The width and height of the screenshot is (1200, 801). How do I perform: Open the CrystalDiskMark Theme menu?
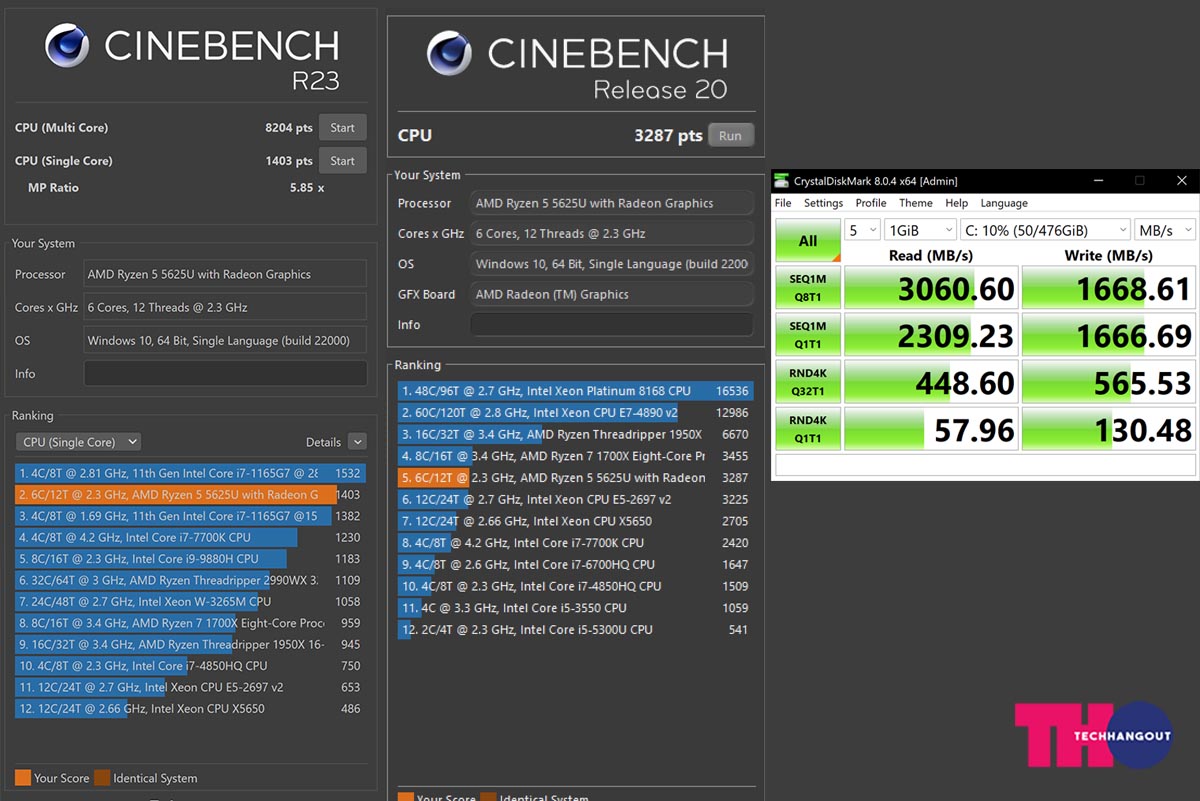tap(916, 203)
